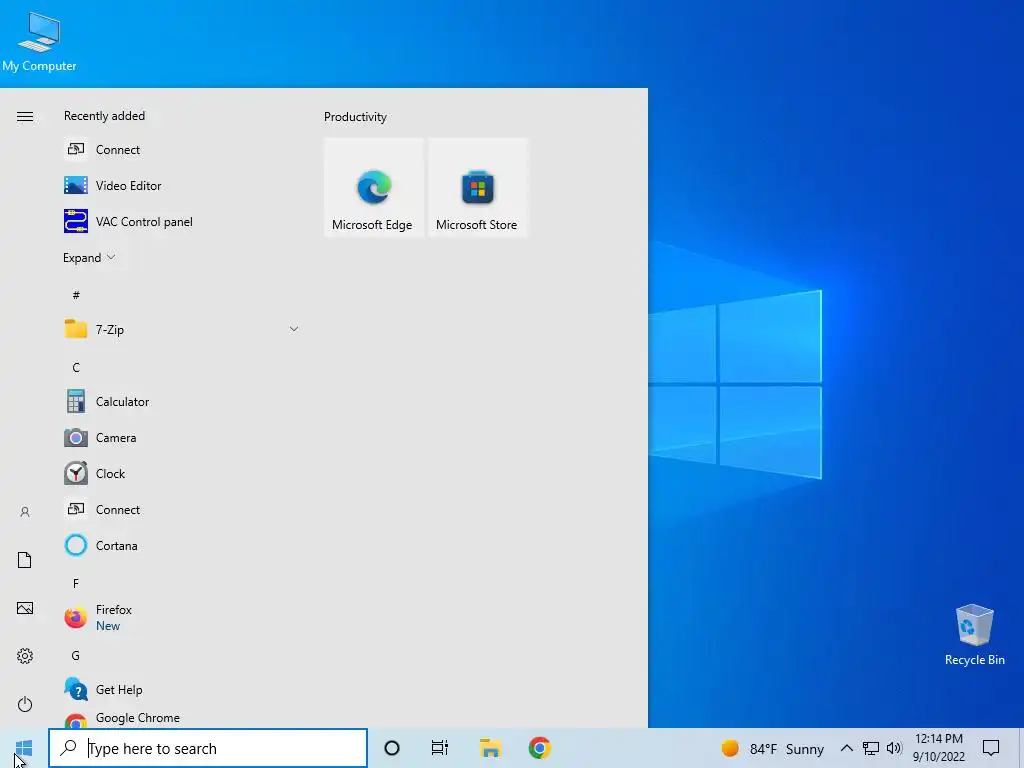Click the taskbar search box
The image size is (1024, 768).
pos(208,748)
